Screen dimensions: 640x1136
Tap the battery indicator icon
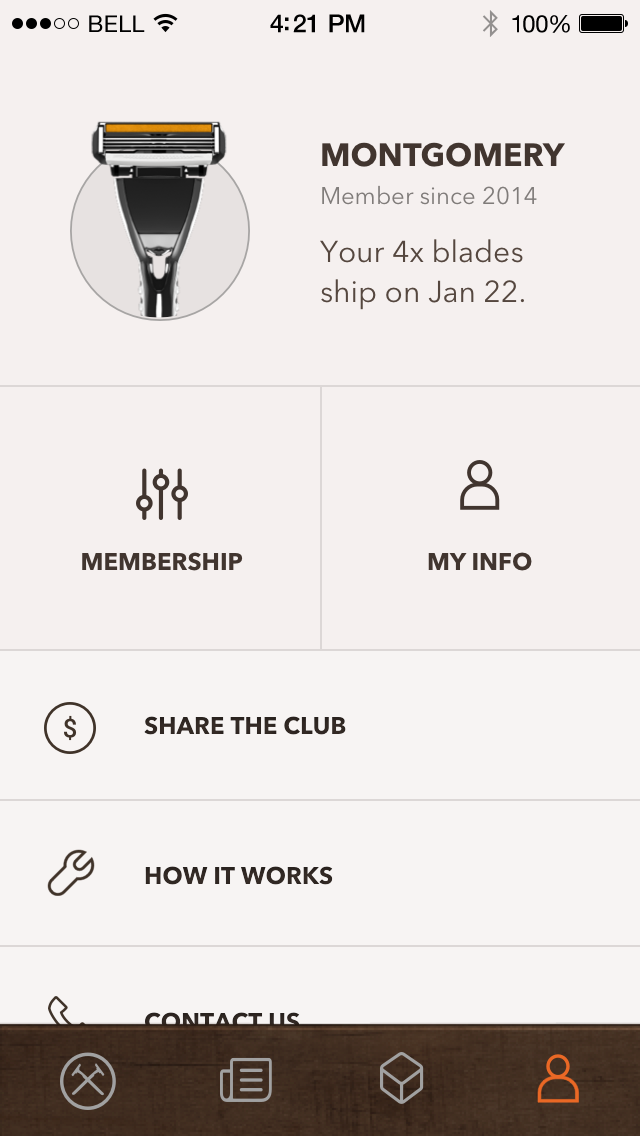pyautogui.click(x=603, y=24)
